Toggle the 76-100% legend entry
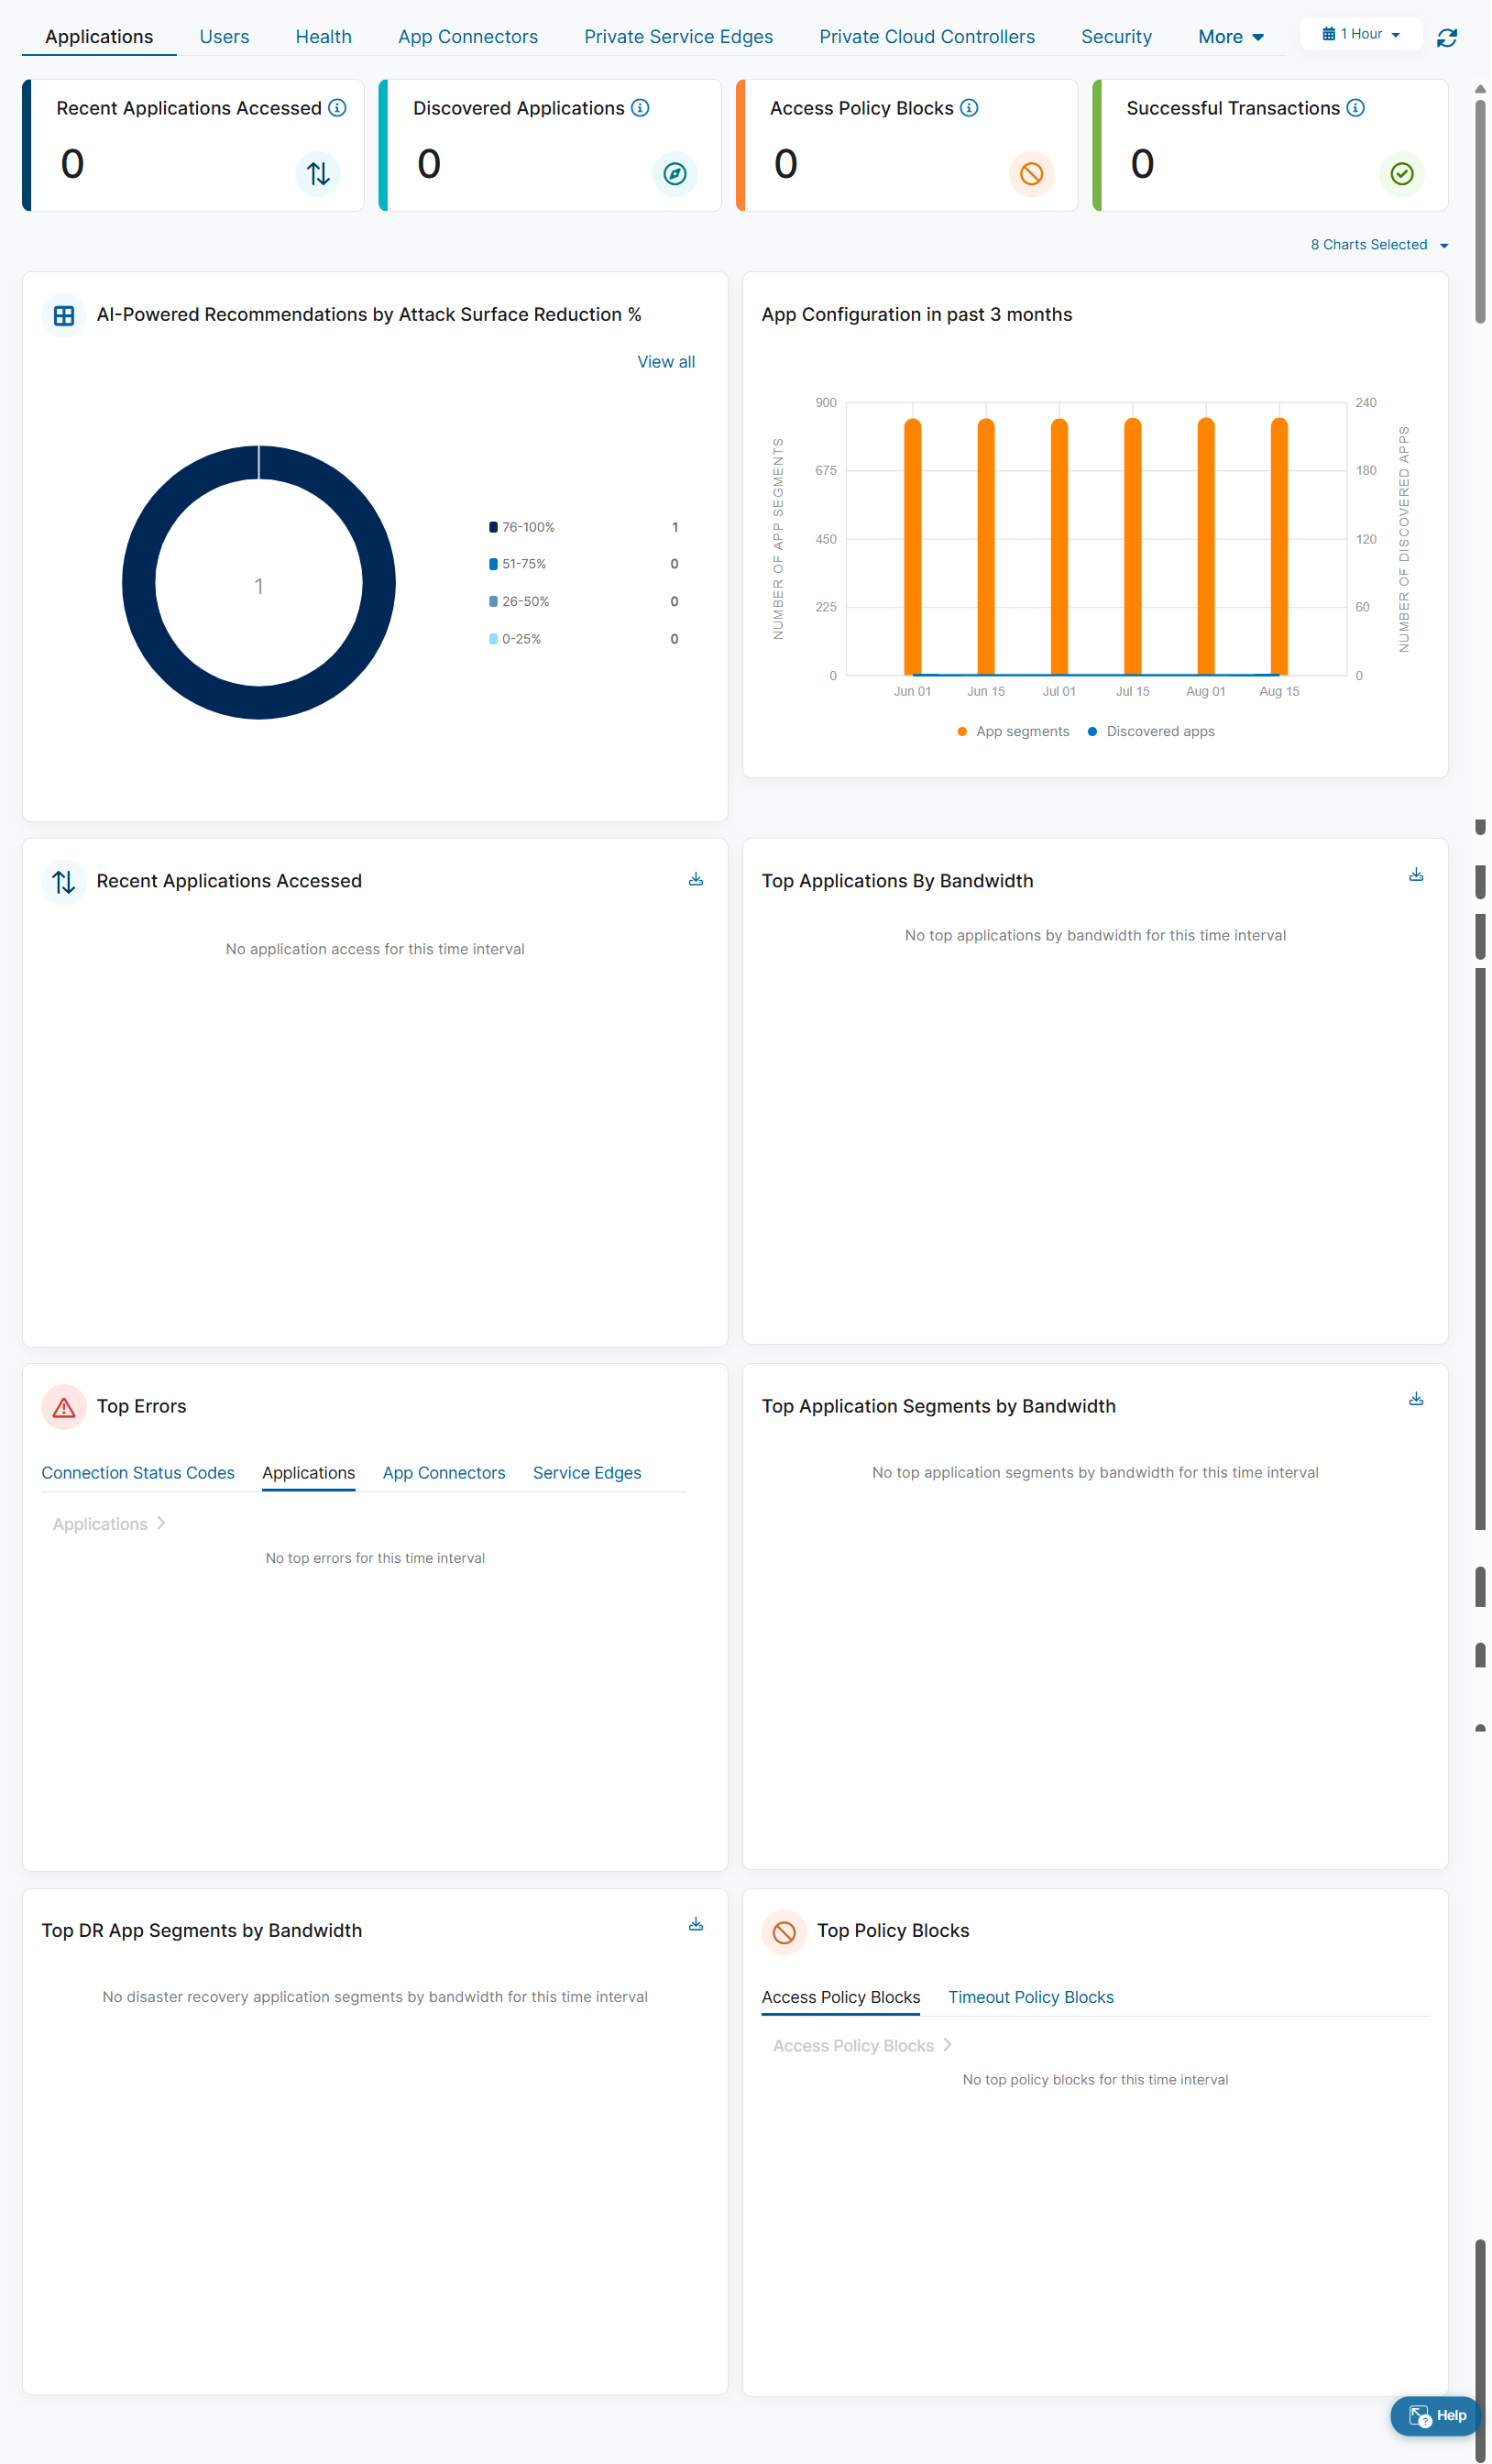Screen dimensions: 1492x2464 point(522,527)
